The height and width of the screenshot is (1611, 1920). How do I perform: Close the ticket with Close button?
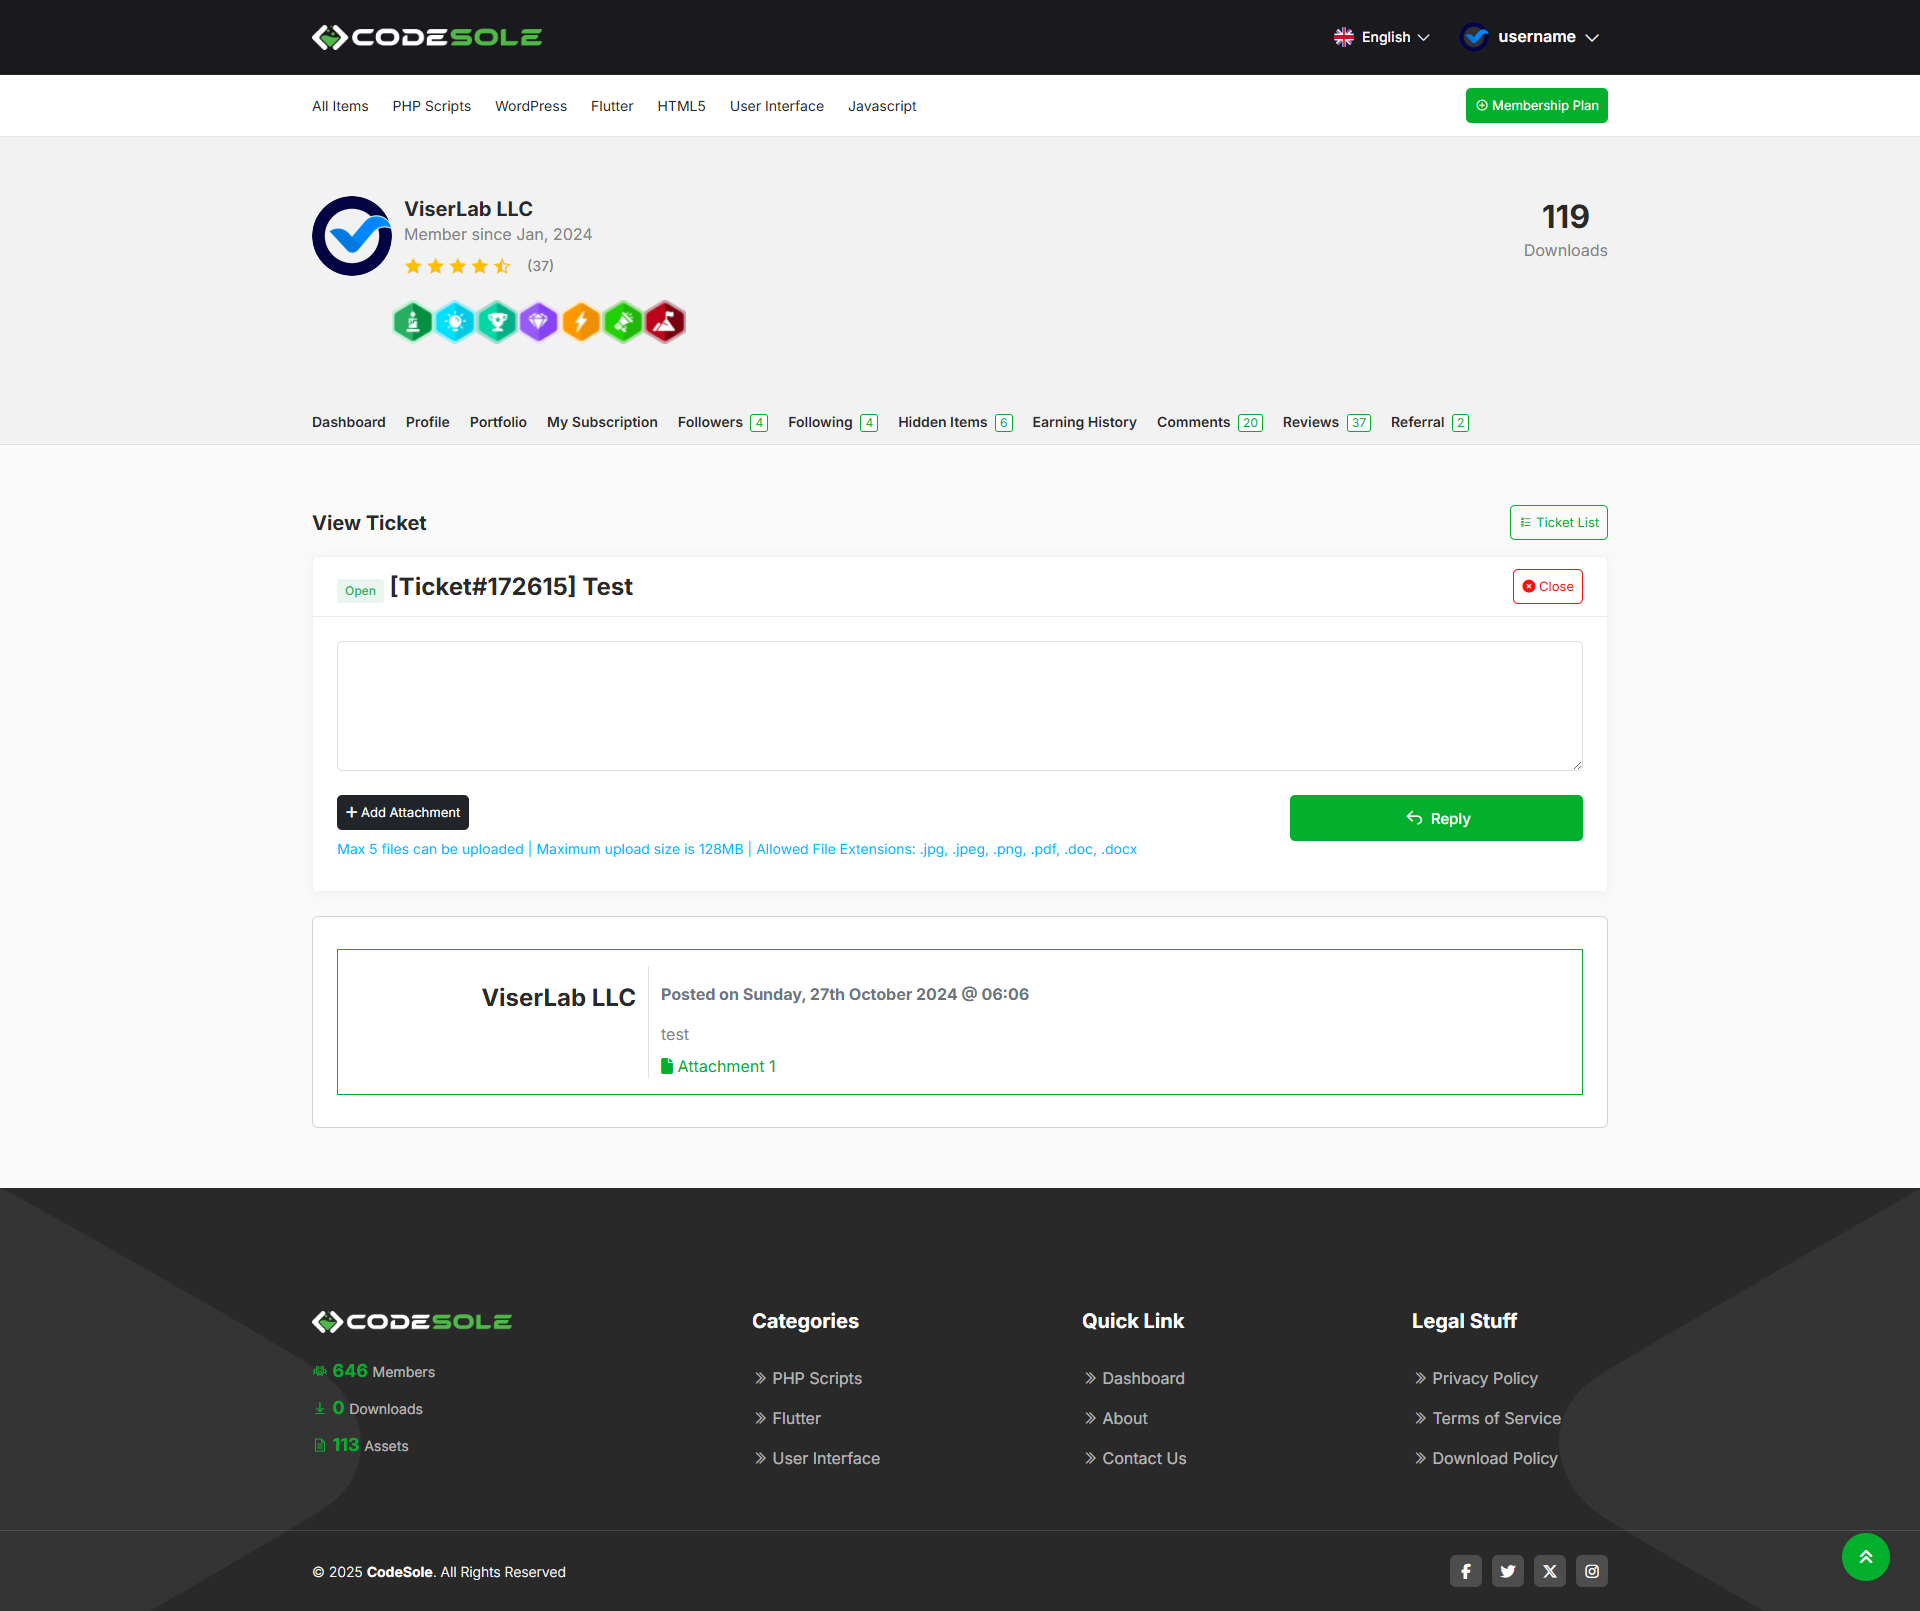click(x=1547, y=586)
